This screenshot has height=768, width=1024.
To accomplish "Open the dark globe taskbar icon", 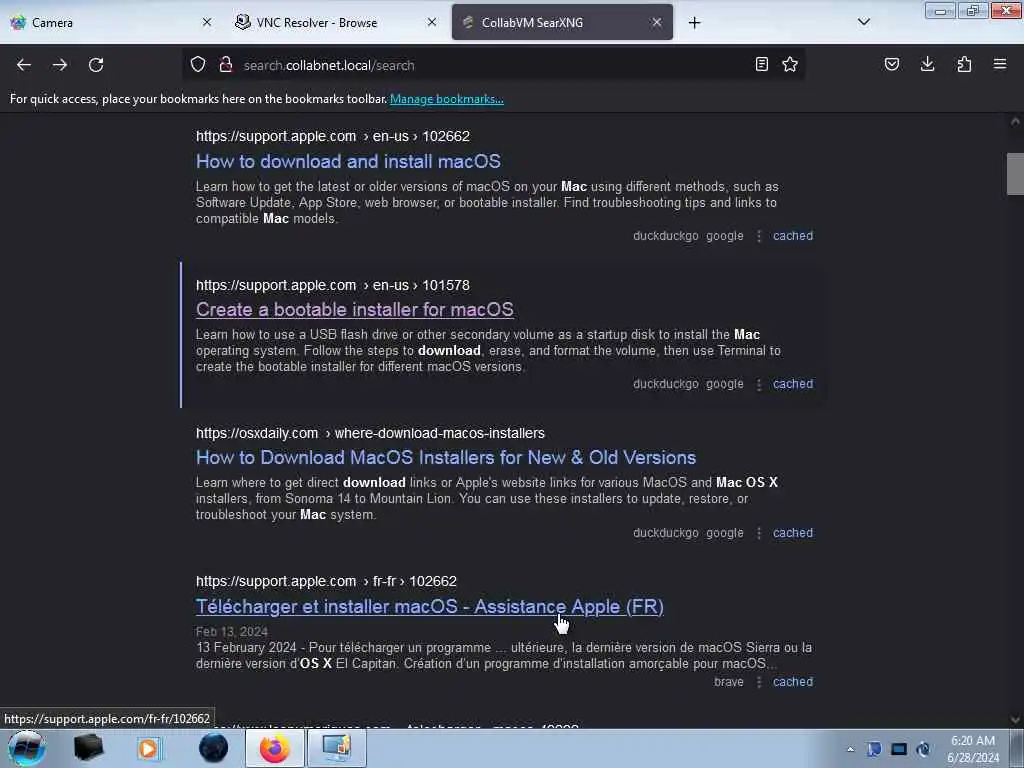I will tap(213, 748).
